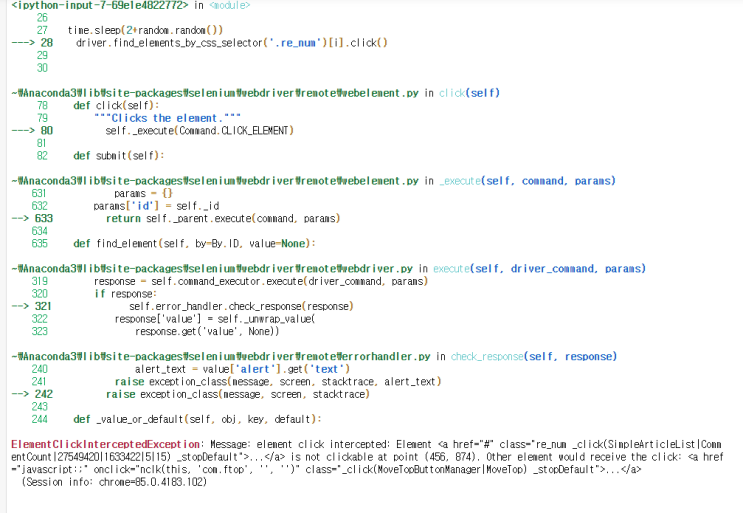Click the <module> label in header

pos(231,6)
